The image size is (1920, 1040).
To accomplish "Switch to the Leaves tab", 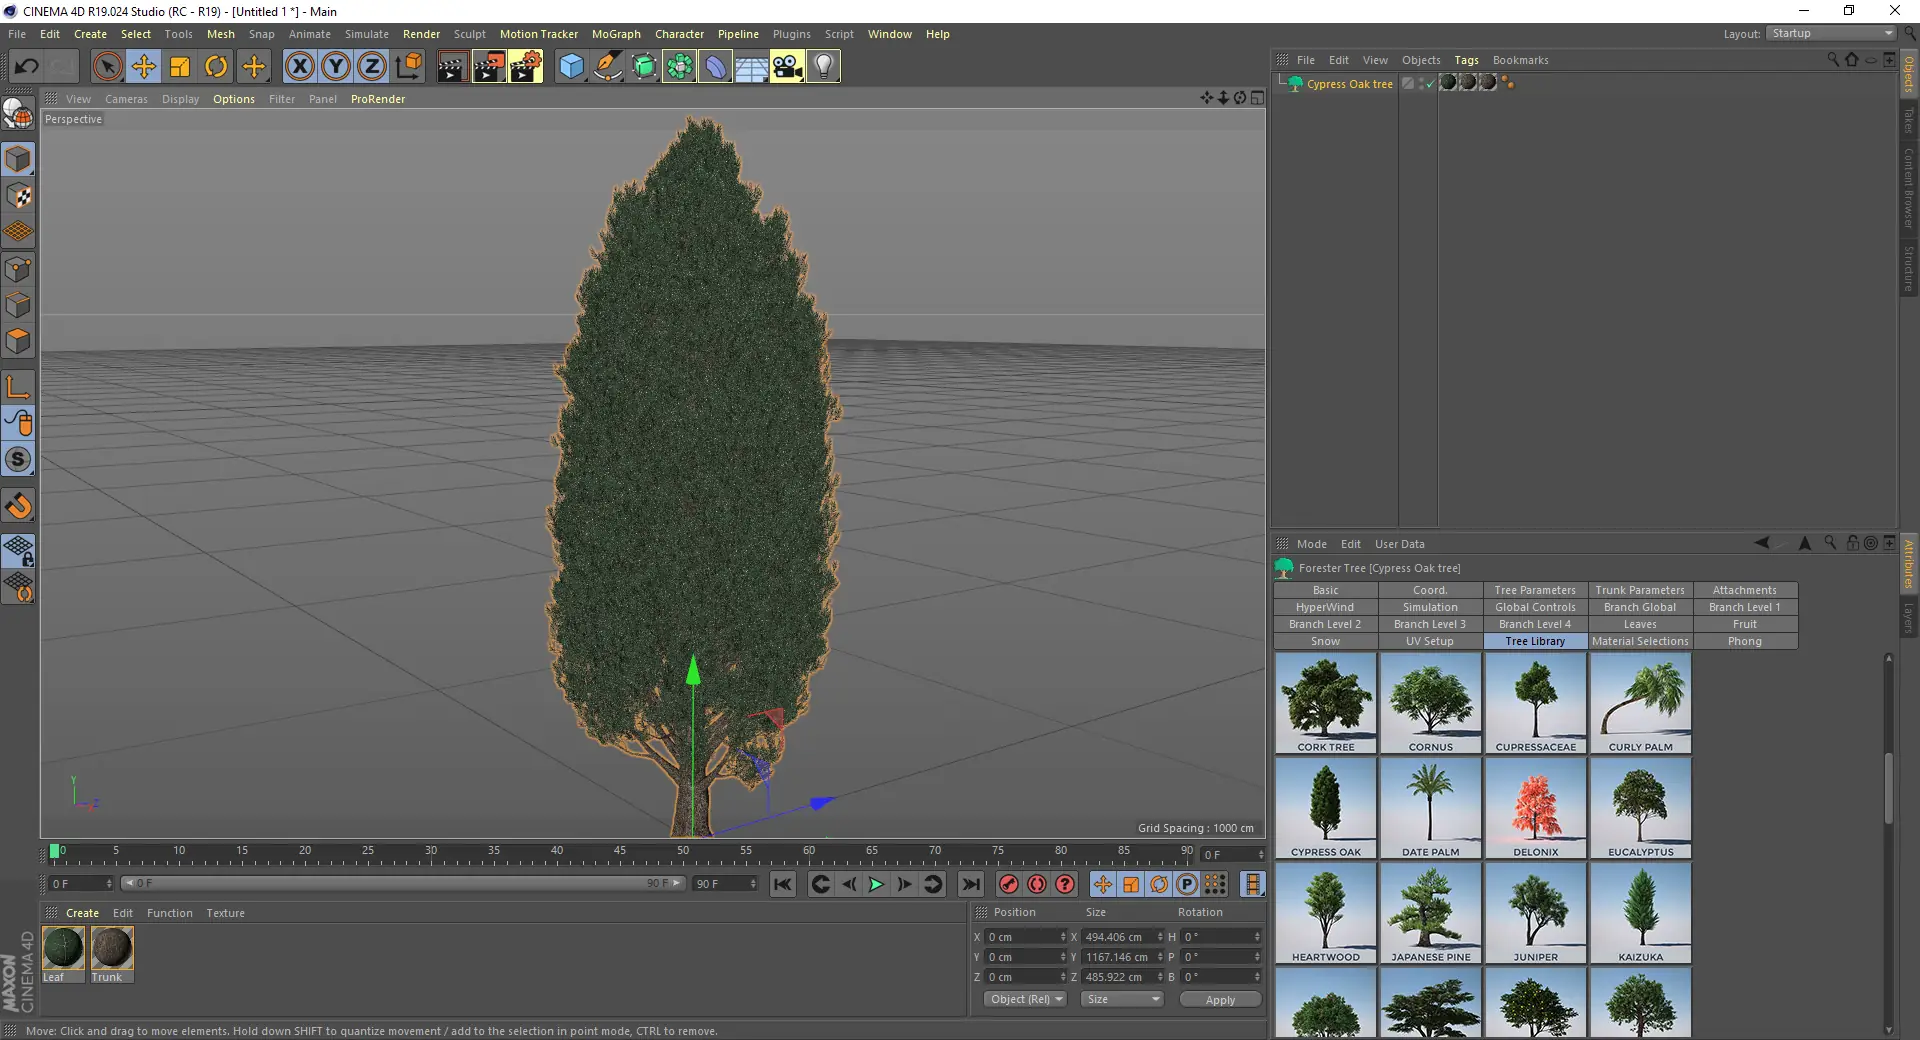I will click(x=1640, y=624).
